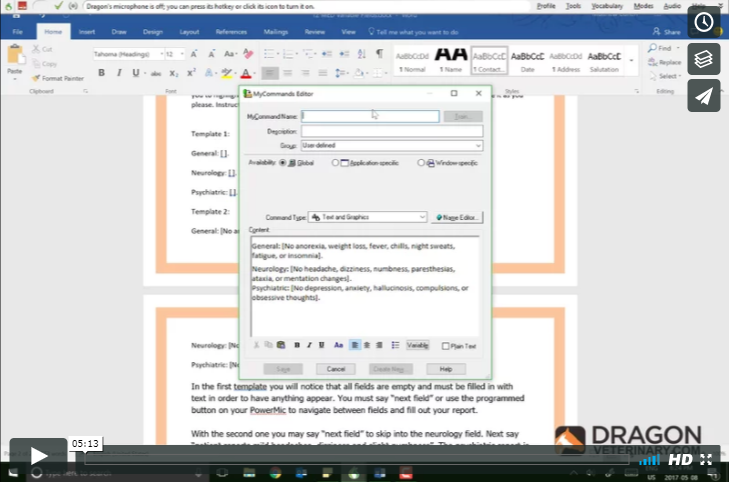This screenshot has width=729, height=482.
Task: Open the Change Case Aa dropdown
Action: [x=231, y=54]
